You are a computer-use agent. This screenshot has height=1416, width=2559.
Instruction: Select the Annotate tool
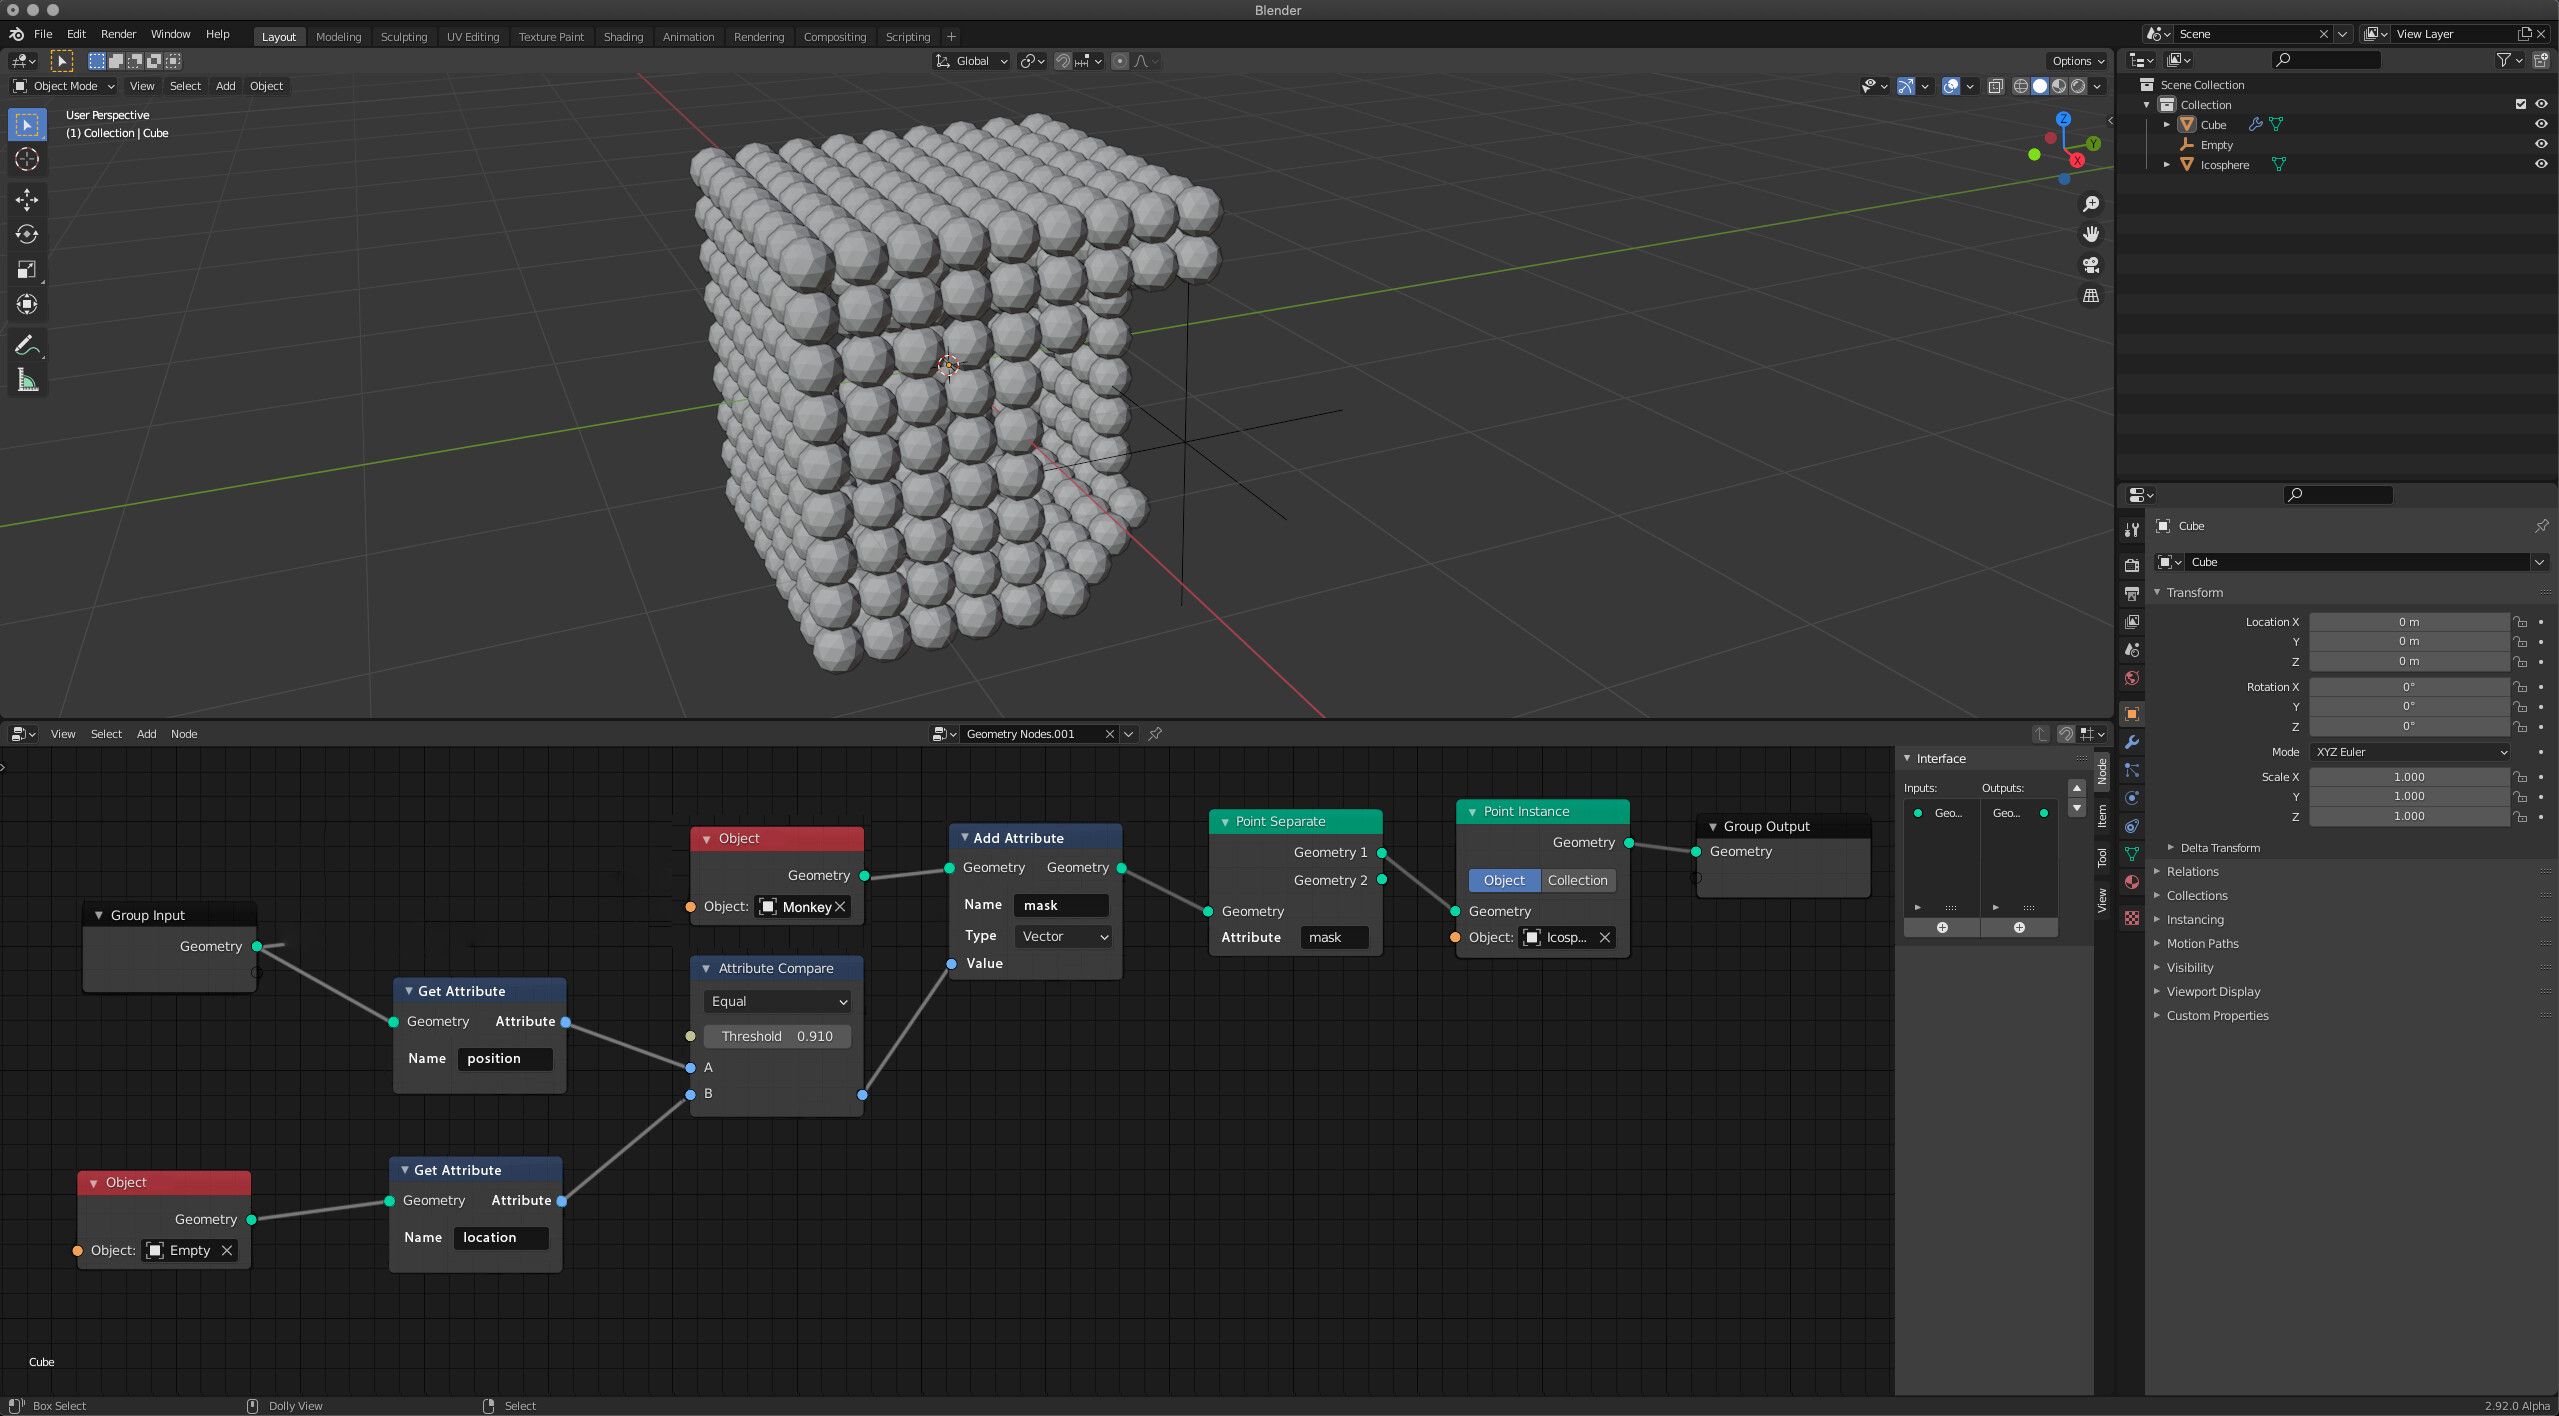pos(27,346)
